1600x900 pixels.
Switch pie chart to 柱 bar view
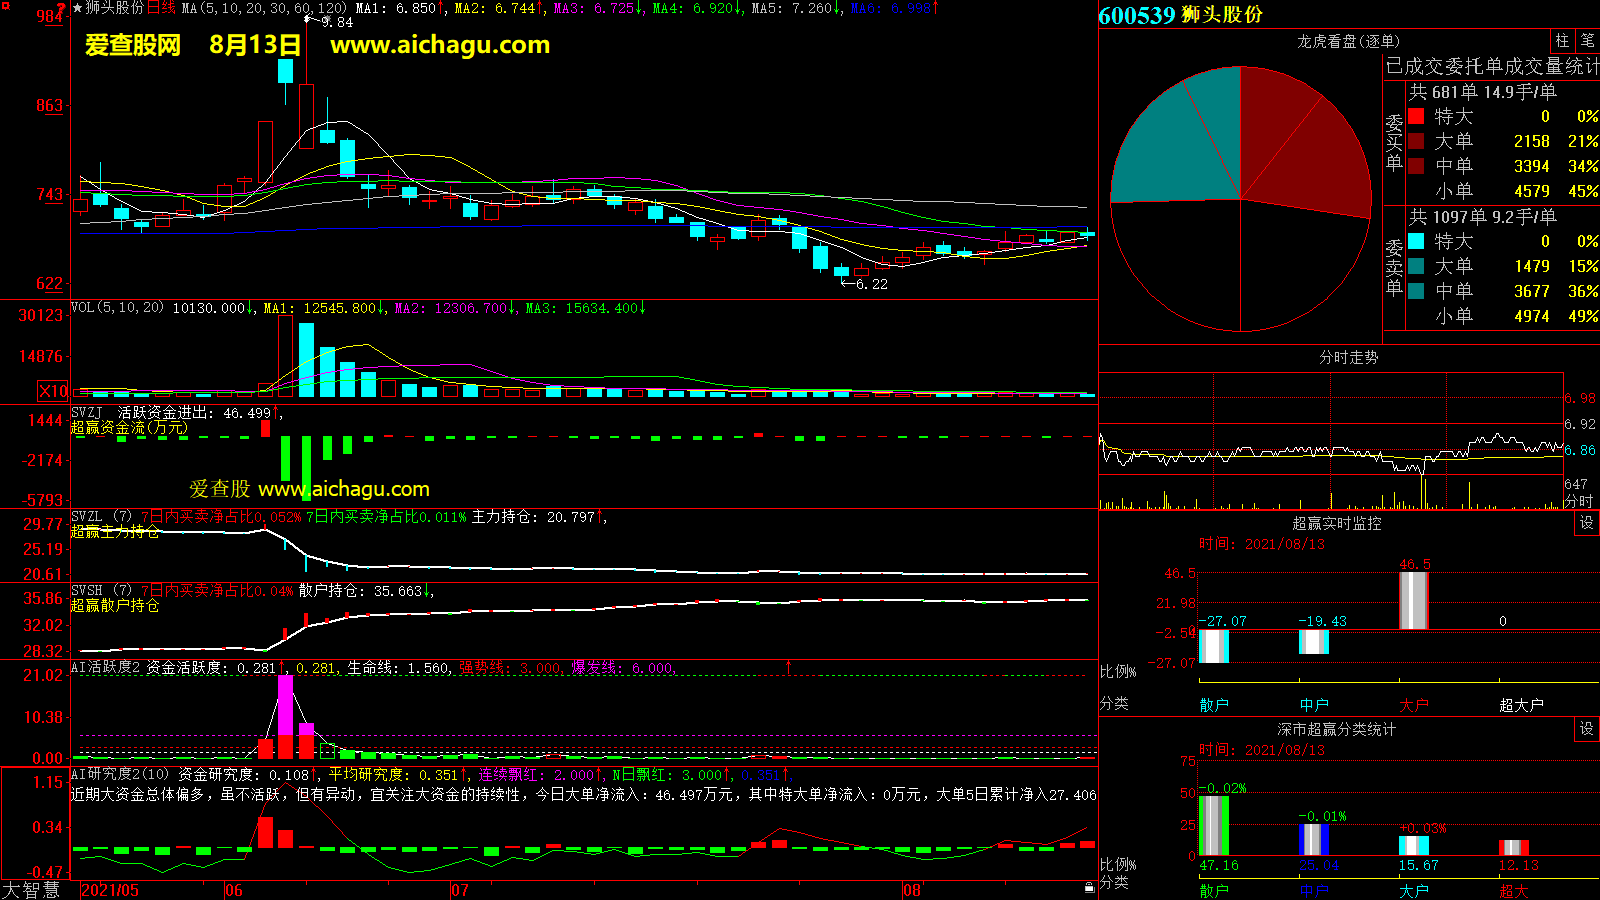click(x=1562, y=40)
